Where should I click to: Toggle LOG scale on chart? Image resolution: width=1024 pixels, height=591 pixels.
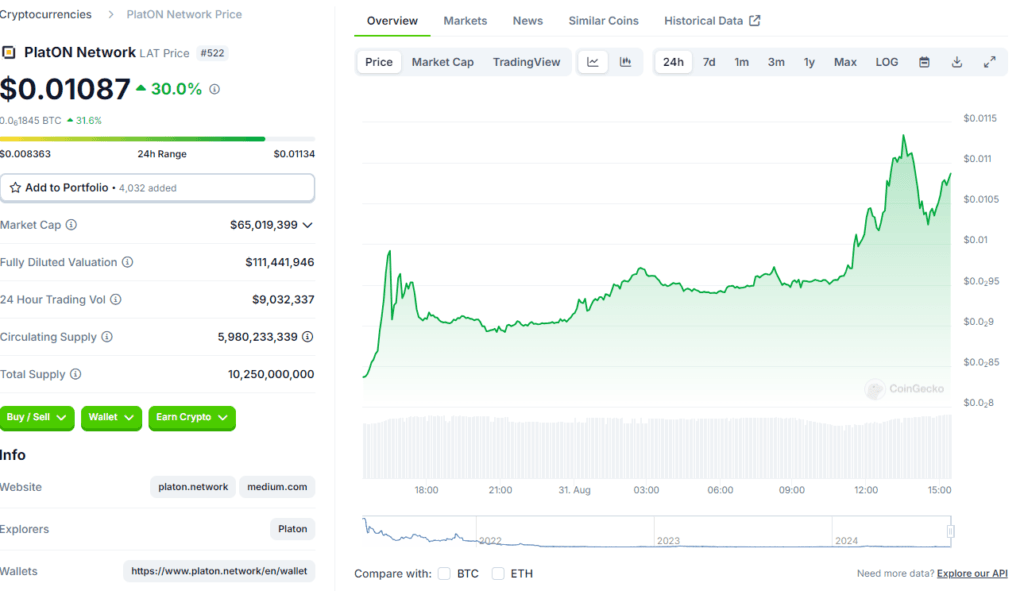(x=886, y=62)
